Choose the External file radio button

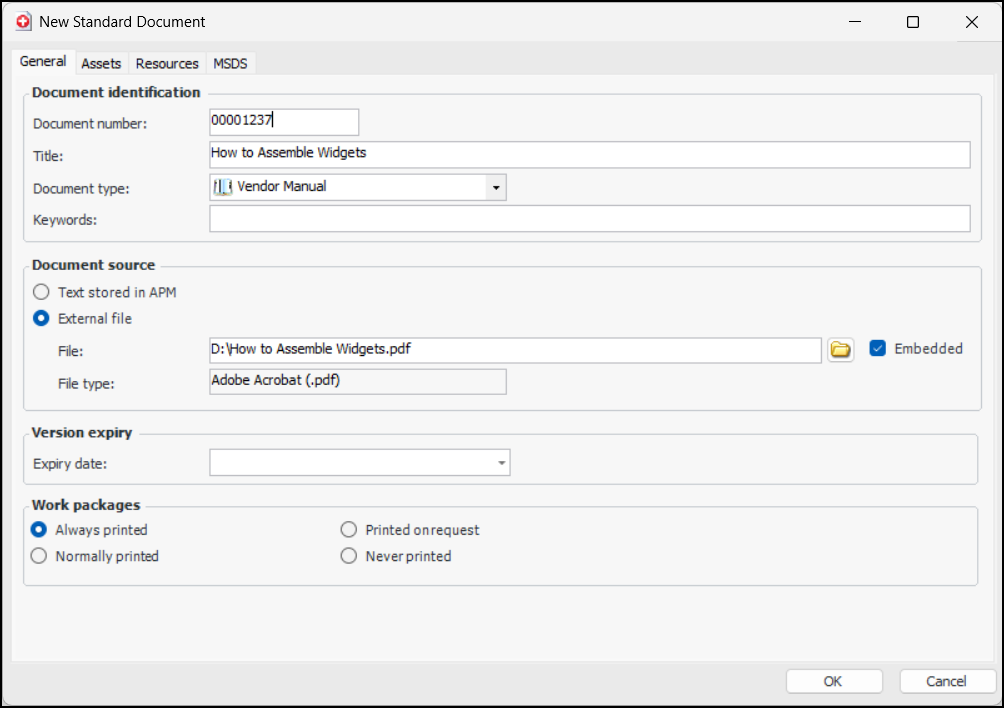tap(41, 318)
